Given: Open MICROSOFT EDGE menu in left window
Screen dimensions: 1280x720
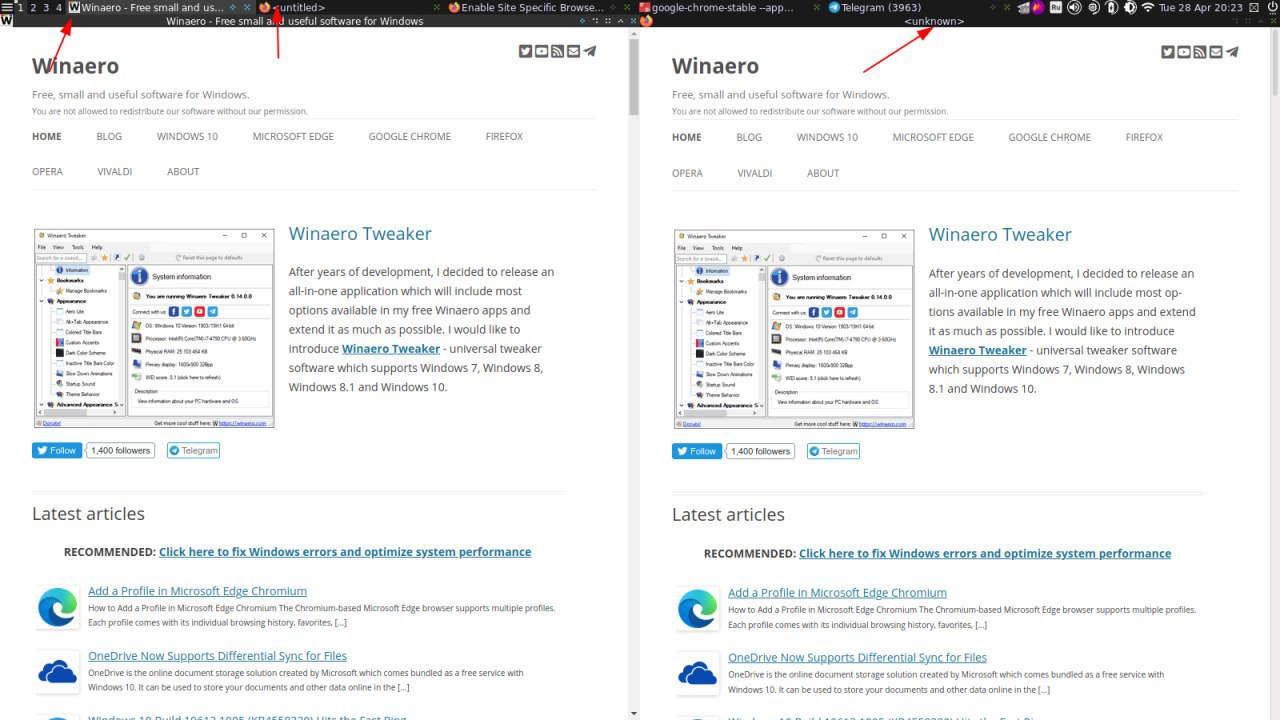Looking at the screenshot, I should [x=293, y=136].
